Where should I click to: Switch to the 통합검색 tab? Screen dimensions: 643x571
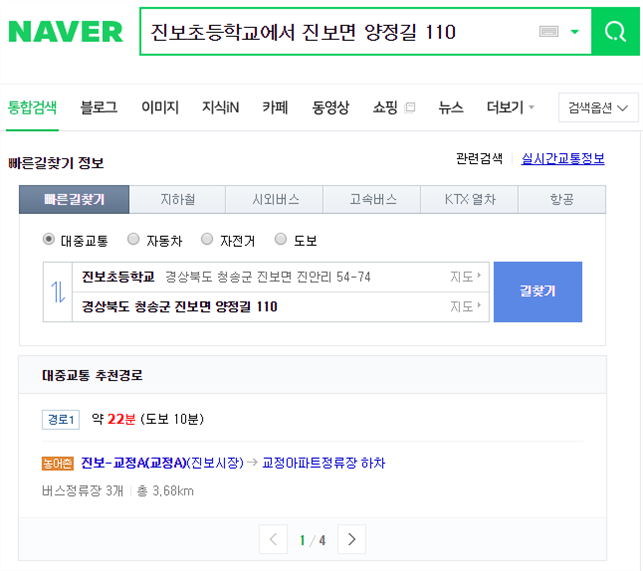point(32,107)
